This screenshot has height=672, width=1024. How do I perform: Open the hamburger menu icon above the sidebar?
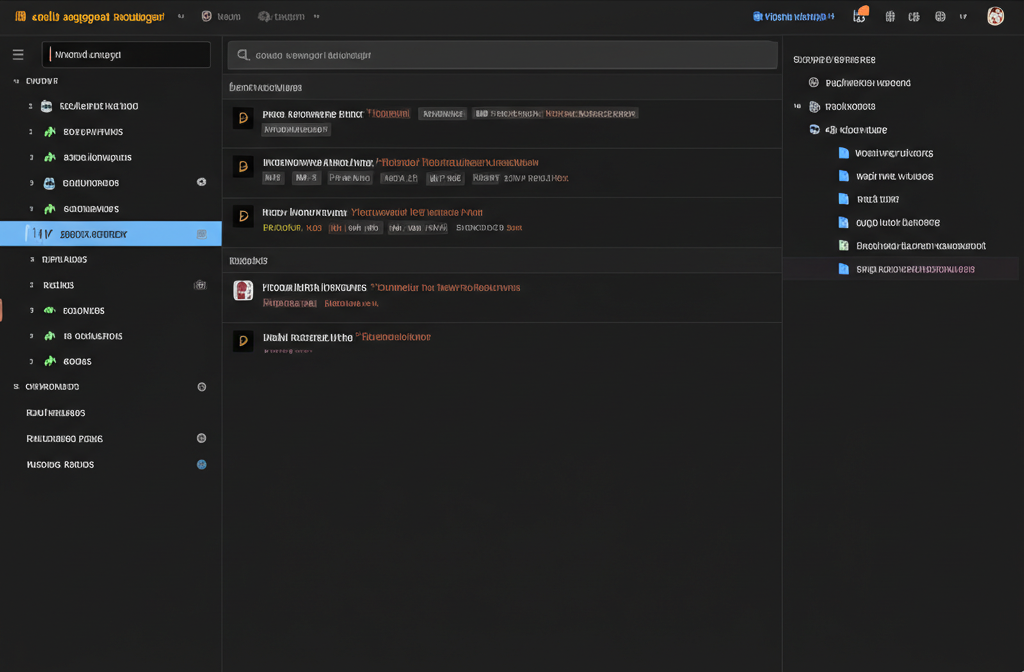(18, 54)
